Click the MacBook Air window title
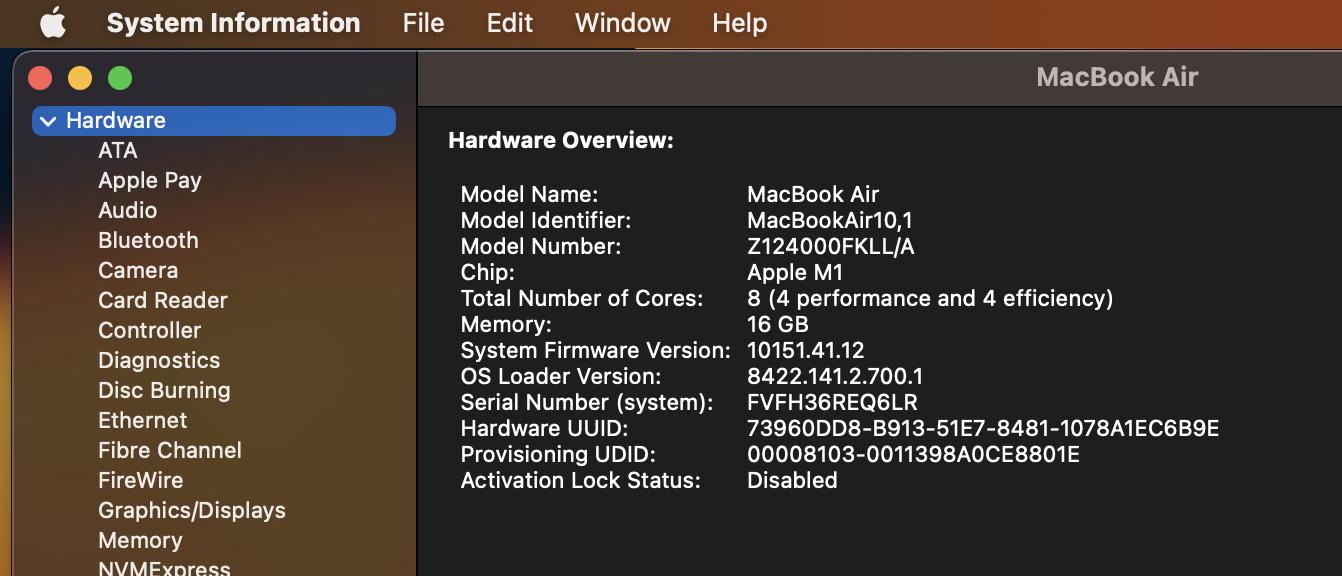 coord(1117,77)
